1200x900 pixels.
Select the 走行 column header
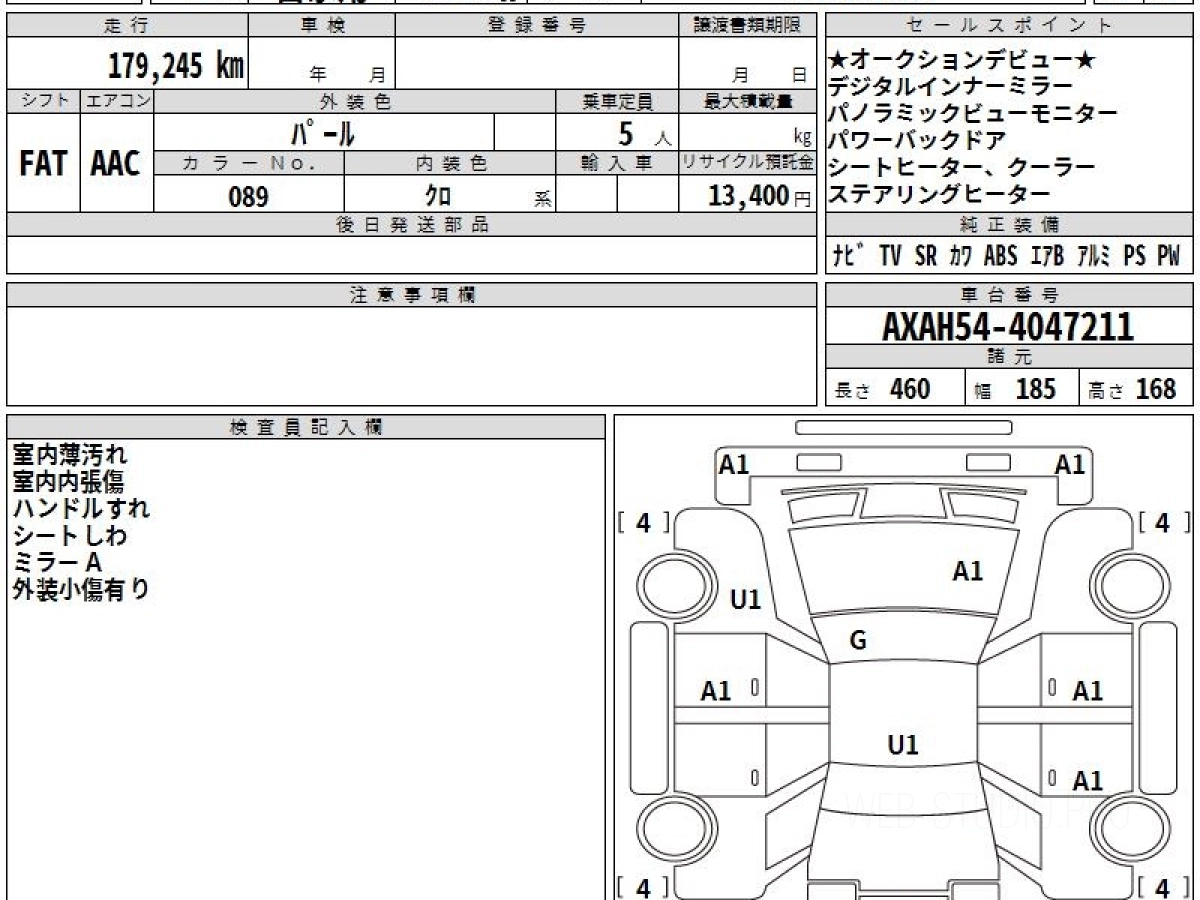coord(126,26)
